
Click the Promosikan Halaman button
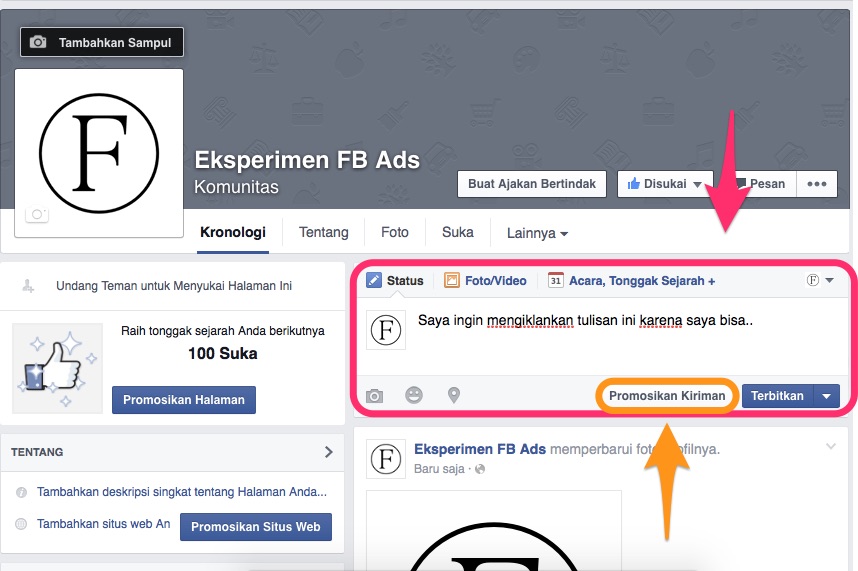184,400
